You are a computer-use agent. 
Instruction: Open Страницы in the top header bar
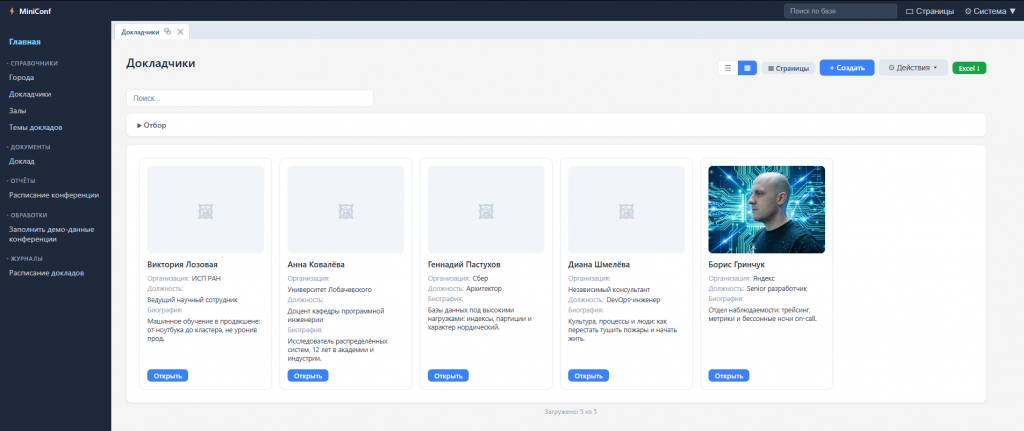(929, 11)
